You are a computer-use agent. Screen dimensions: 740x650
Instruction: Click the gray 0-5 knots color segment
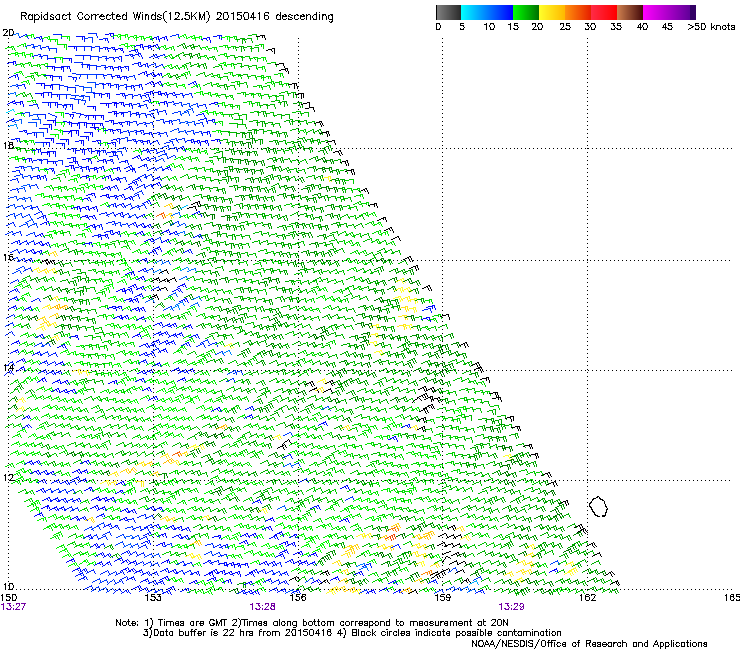click(448, 12)
